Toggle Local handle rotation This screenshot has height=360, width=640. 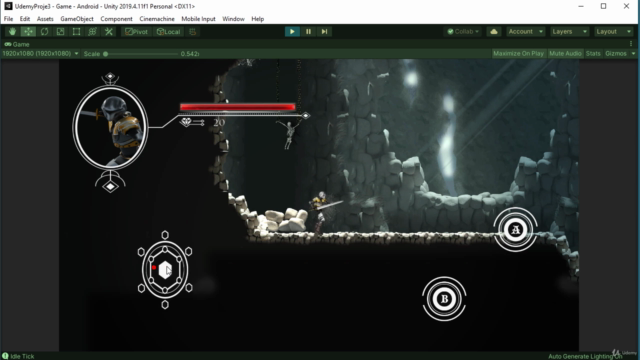[169, 31]
